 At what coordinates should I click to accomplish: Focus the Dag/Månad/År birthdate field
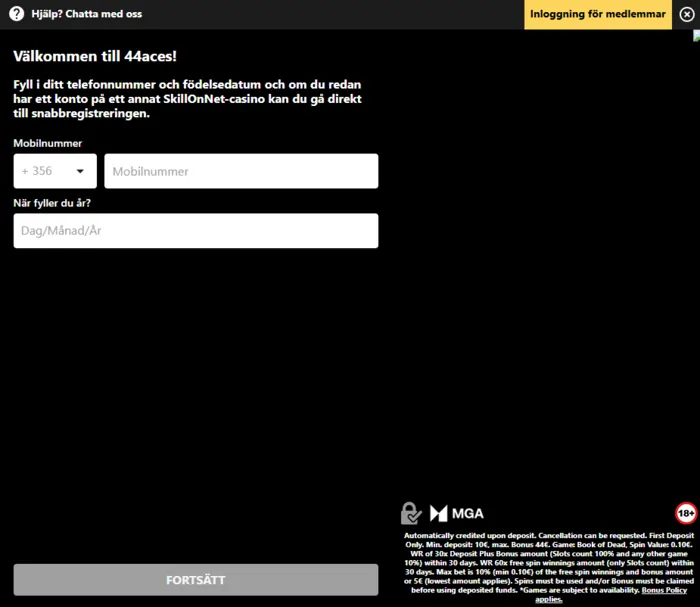196,231
